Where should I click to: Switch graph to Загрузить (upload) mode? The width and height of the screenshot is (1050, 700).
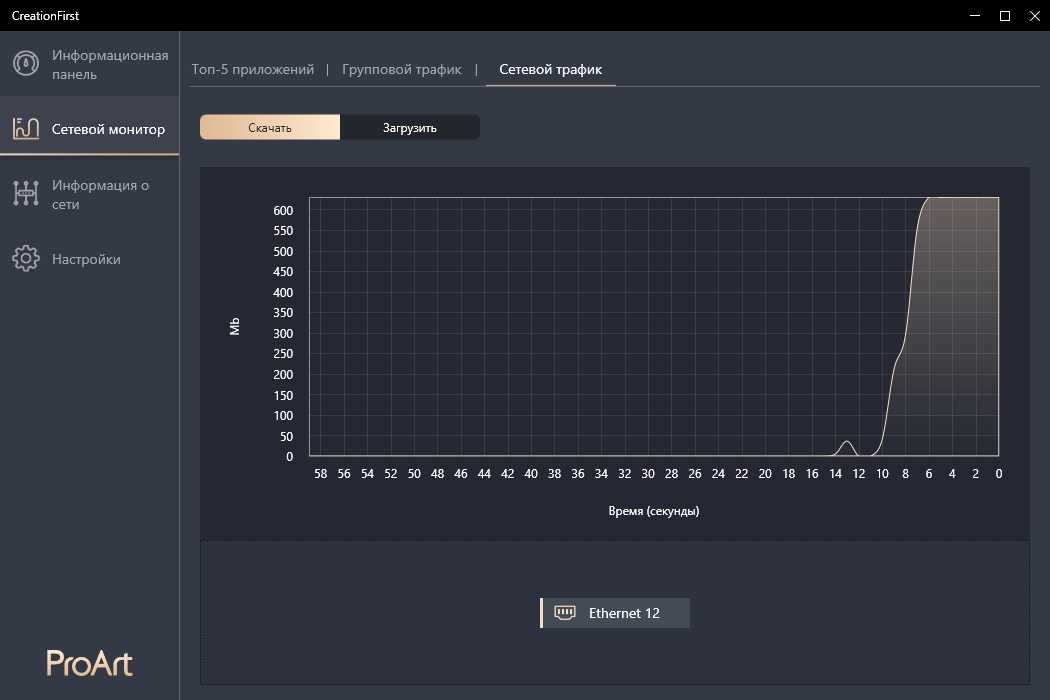click(410, 128)
